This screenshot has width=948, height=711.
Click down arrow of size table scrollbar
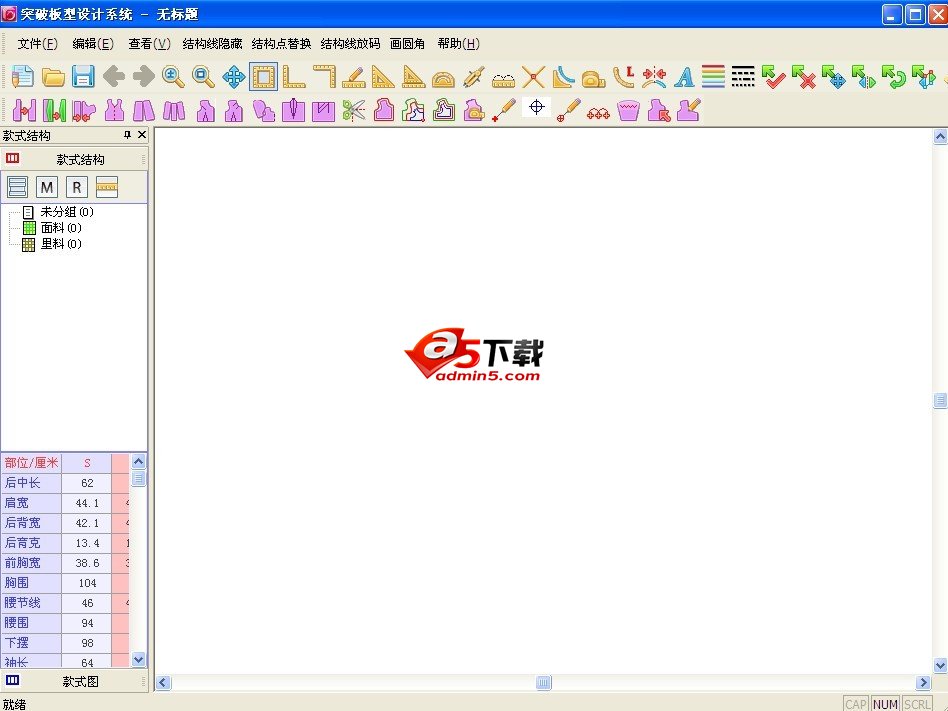(139, 660)
